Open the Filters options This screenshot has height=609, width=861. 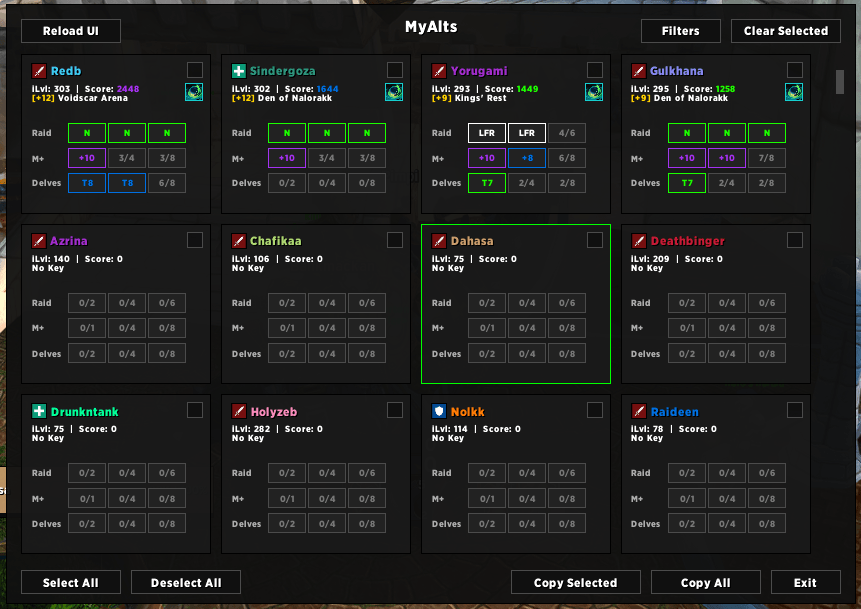[681, 31]
